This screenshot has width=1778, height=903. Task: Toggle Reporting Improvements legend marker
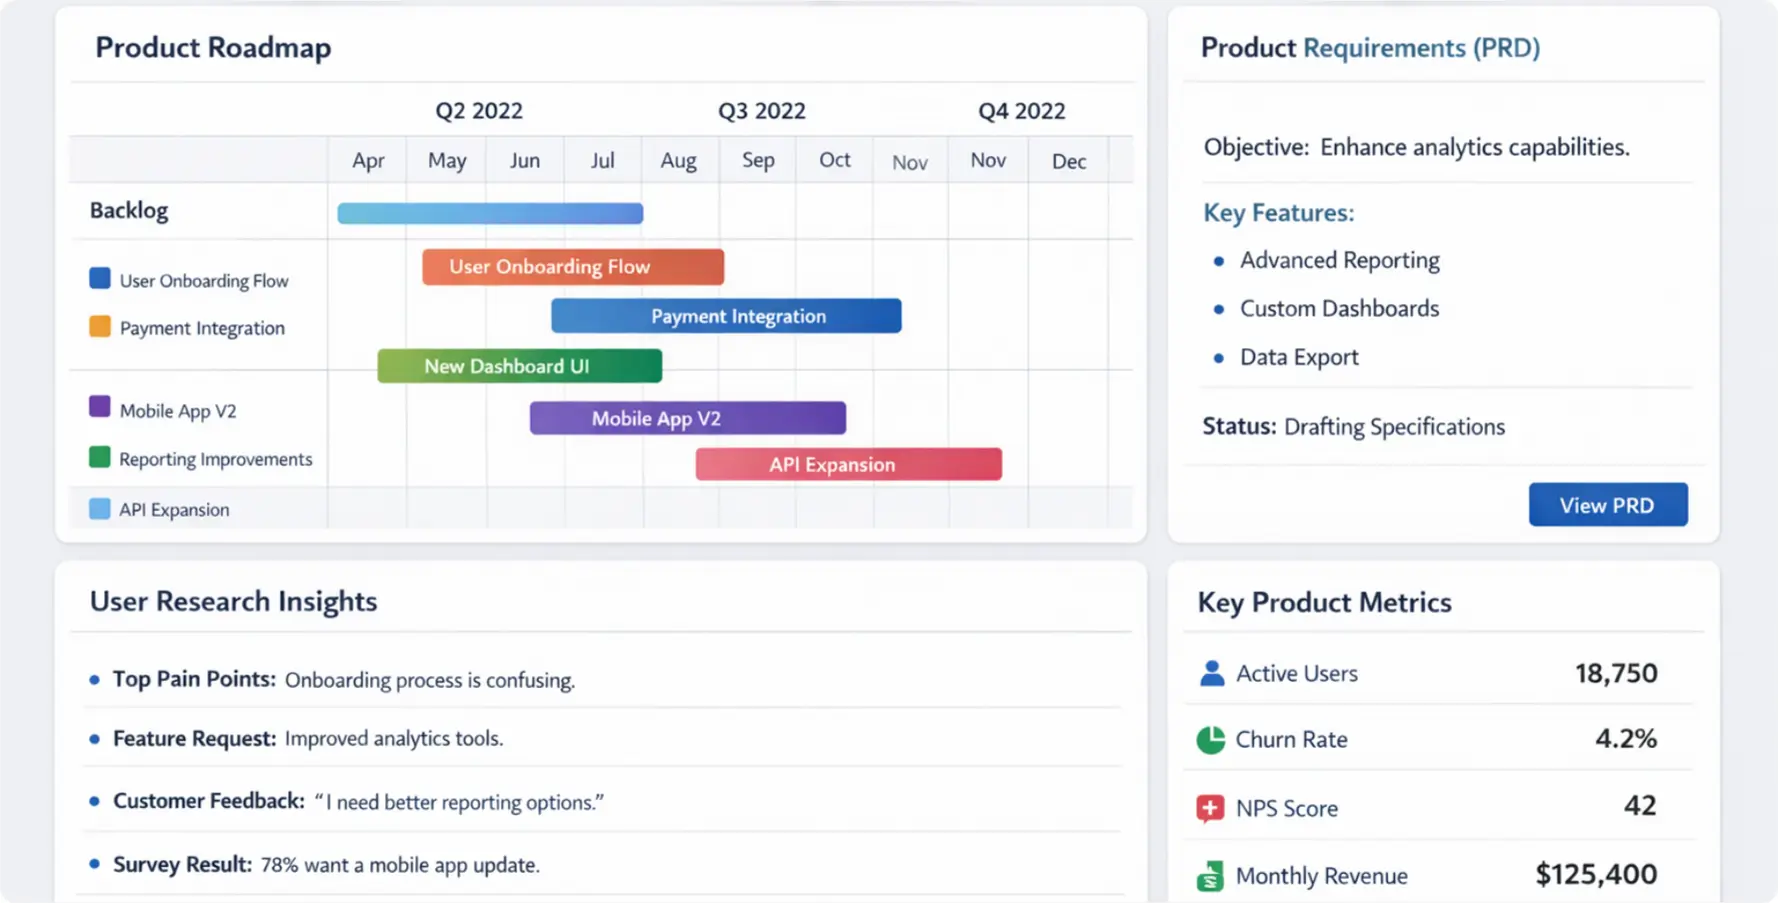point(98,456)
